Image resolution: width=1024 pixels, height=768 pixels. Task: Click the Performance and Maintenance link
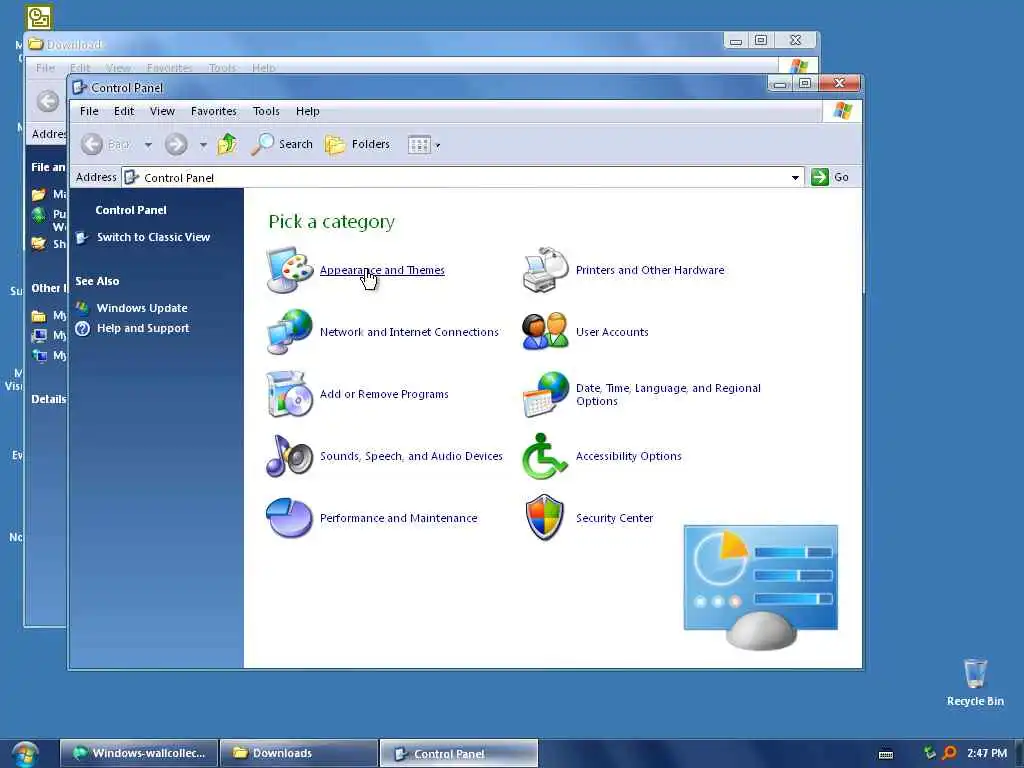398,518
